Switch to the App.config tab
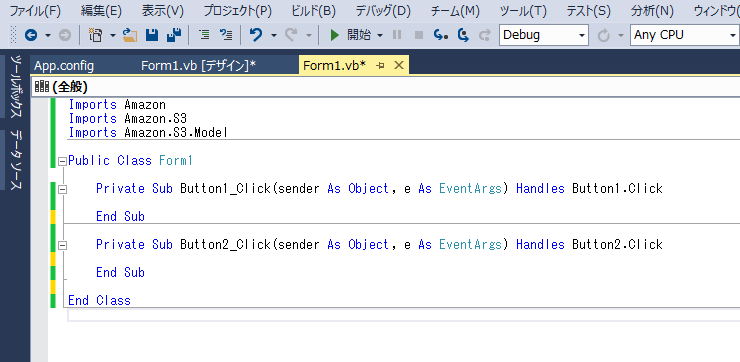Screen dimensions: 740x362 pos(64,66)
